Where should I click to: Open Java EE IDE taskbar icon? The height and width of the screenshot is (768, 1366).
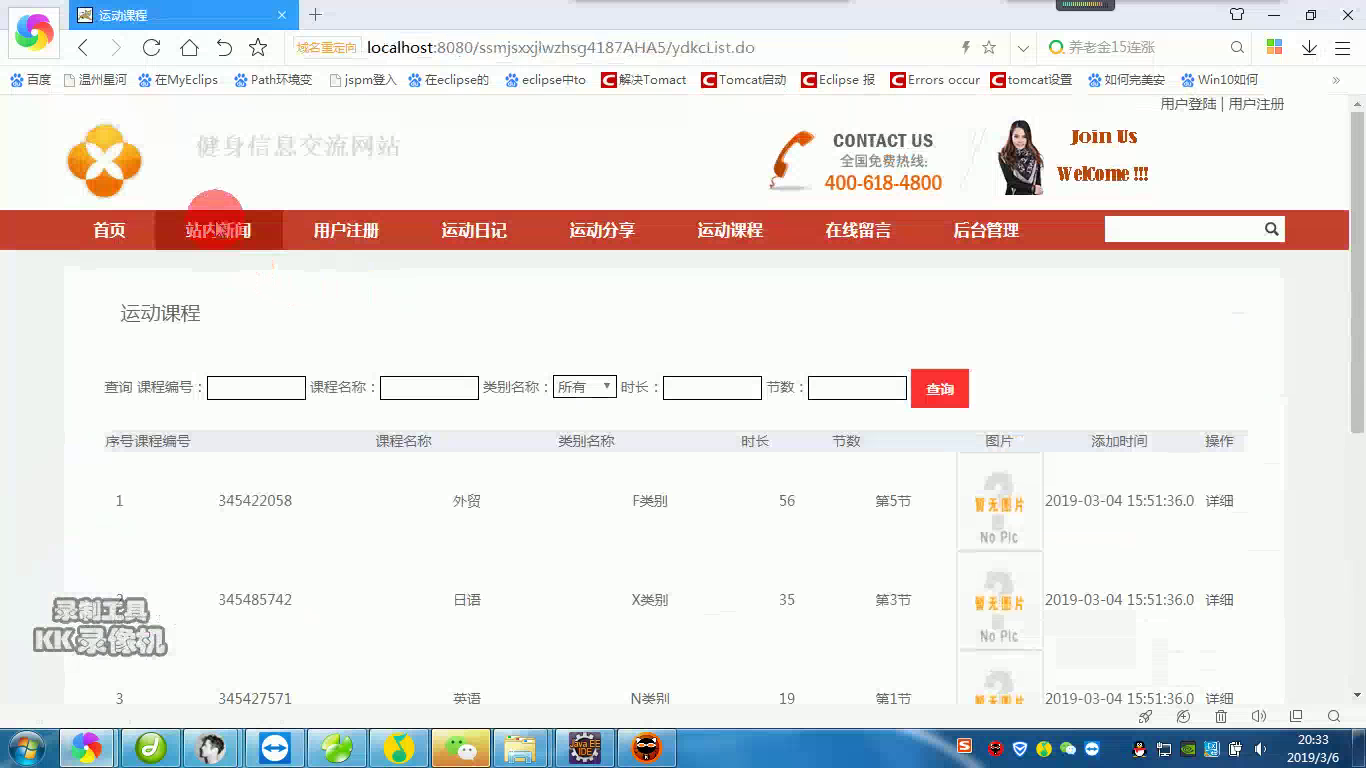(x=584, y=748)
